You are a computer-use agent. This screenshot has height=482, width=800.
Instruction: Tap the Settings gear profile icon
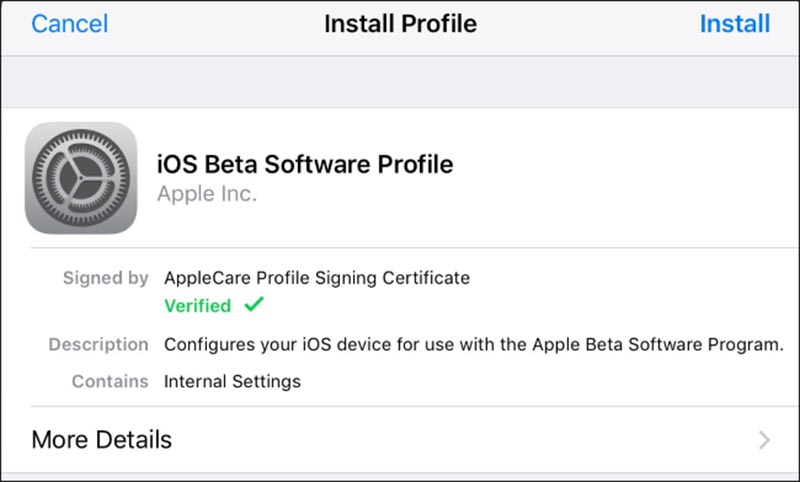[81, 178]
